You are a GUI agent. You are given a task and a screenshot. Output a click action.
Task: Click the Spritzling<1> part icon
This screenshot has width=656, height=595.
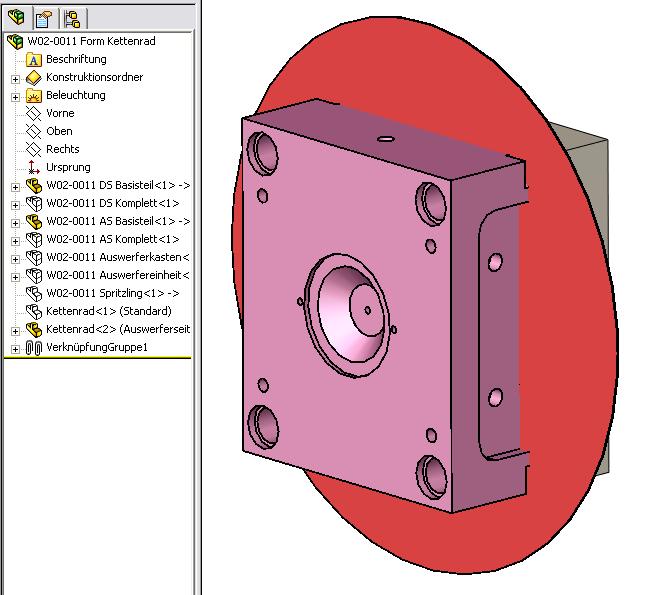point(34,294)
